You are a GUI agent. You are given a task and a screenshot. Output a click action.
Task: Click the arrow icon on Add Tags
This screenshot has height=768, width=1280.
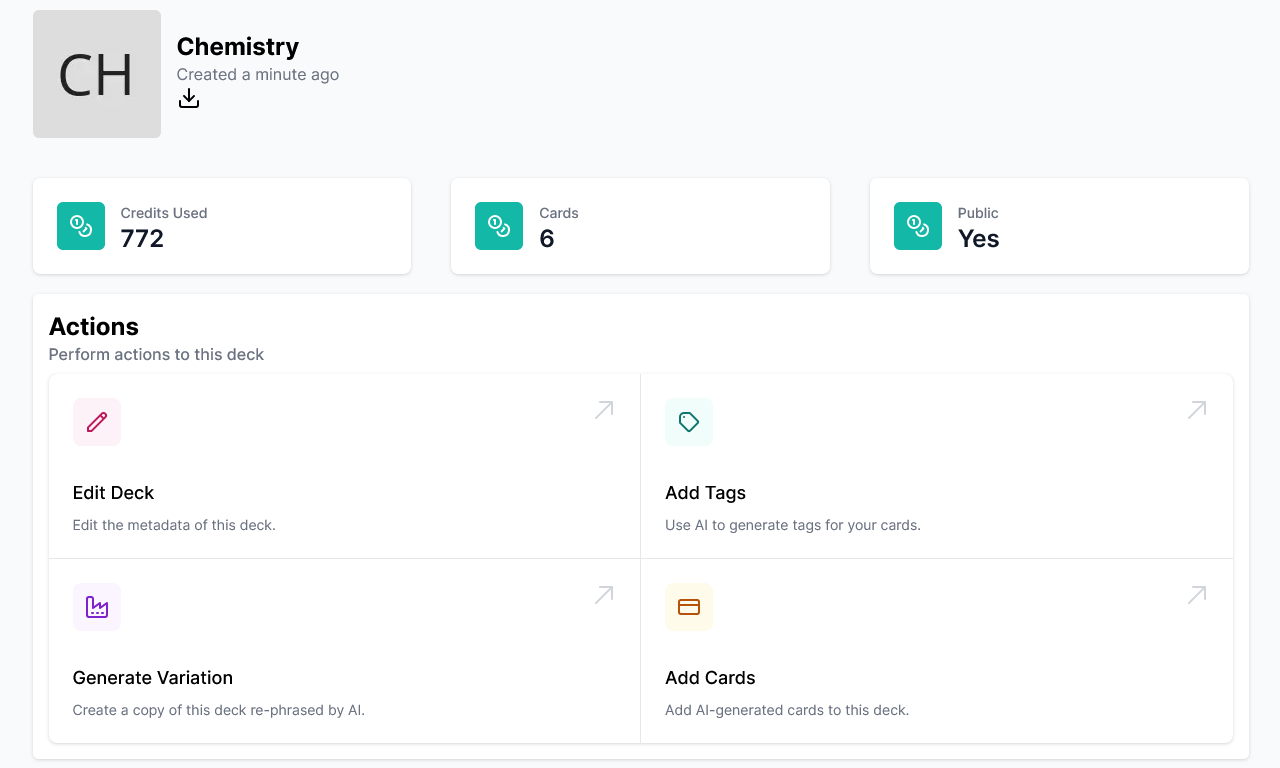click(x=1197, y=410)
